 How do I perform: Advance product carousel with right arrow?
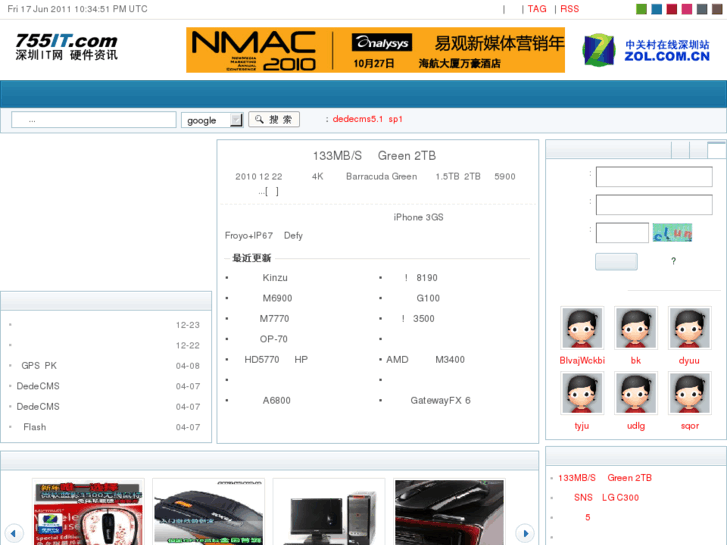tap(524, 533)
